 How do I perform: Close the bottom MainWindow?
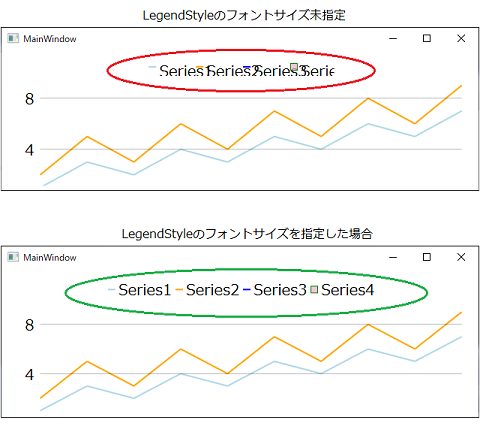click(x=461, y=257)
